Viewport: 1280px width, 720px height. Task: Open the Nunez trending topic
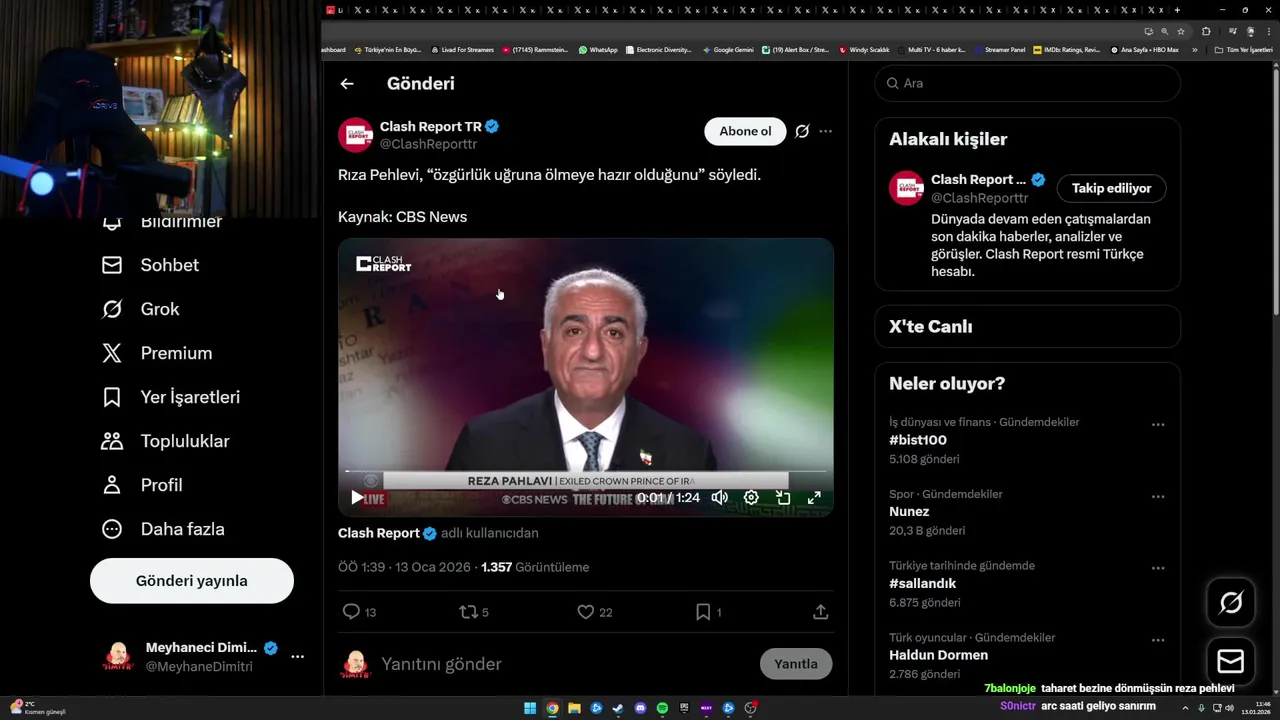(909, 512)
